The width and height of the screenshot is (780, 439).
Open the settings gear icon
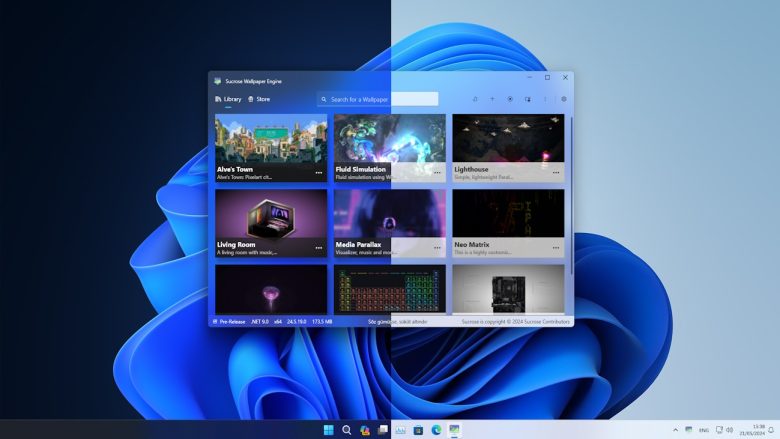[x=563, y=99]
